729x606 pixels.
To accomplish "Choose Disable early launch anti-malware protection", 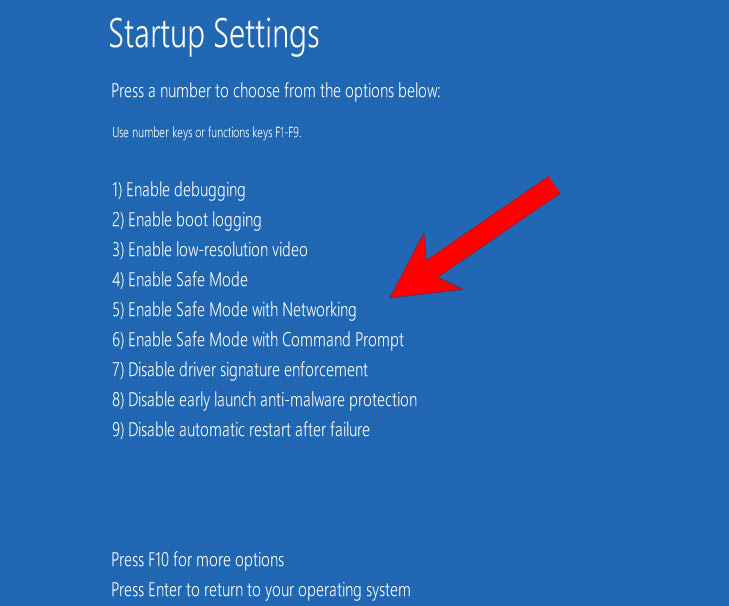I will point(264,400).
